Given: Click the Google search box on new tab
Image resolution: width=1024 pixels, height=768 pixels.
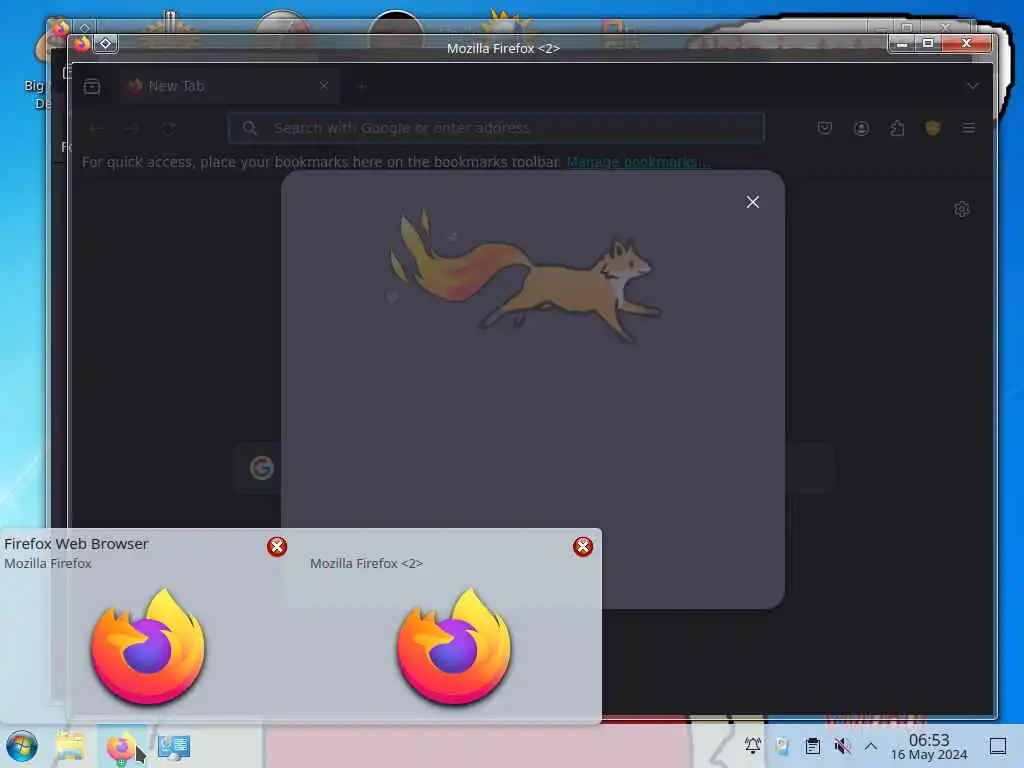Looking at the screenshot, I should click(x=534, y=468).
